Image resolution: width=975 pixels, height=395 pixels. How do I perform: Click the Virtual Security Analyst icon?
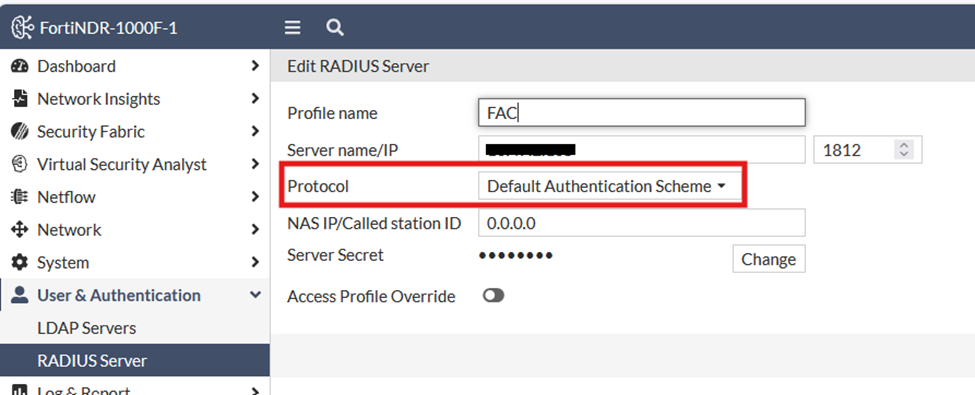[20, 164]
